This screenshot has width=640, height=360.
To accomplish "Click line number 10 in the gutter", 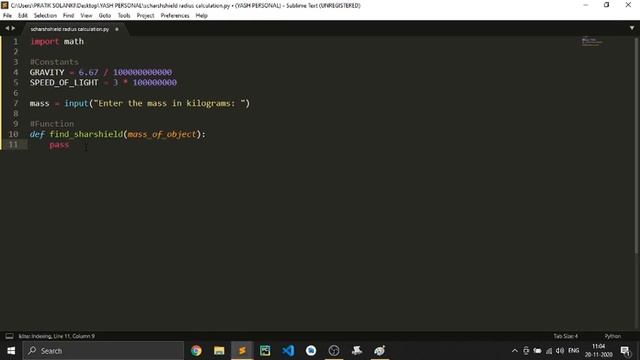I will click(x=13, y=134).
